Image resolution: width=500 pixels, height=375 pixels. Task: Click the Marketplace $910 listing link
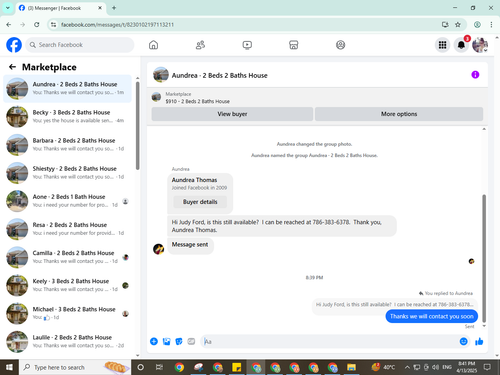click(197, 101)
